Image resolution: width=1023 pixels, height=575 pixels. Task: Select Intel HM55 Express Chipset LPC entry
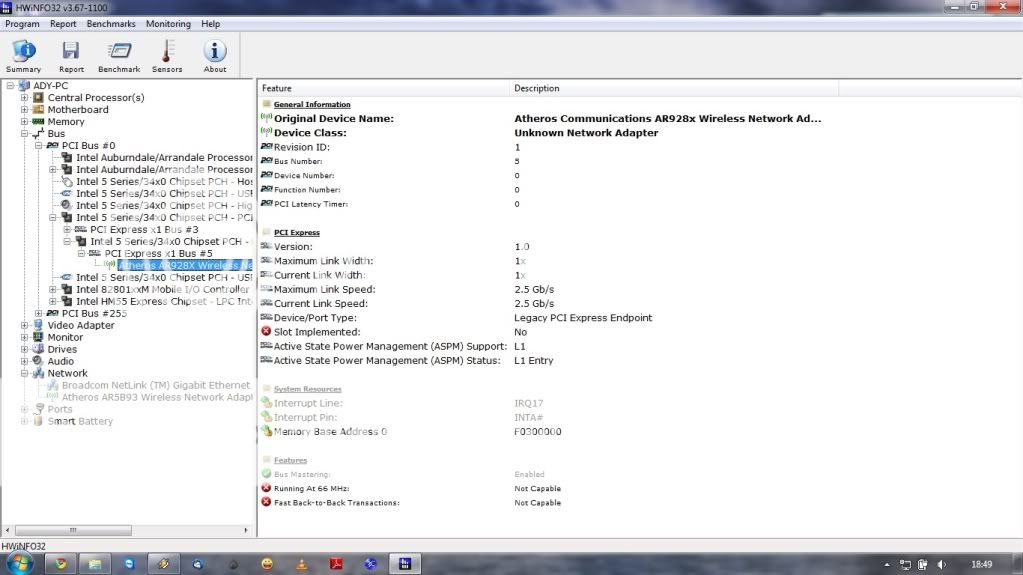tap(164, 301)
